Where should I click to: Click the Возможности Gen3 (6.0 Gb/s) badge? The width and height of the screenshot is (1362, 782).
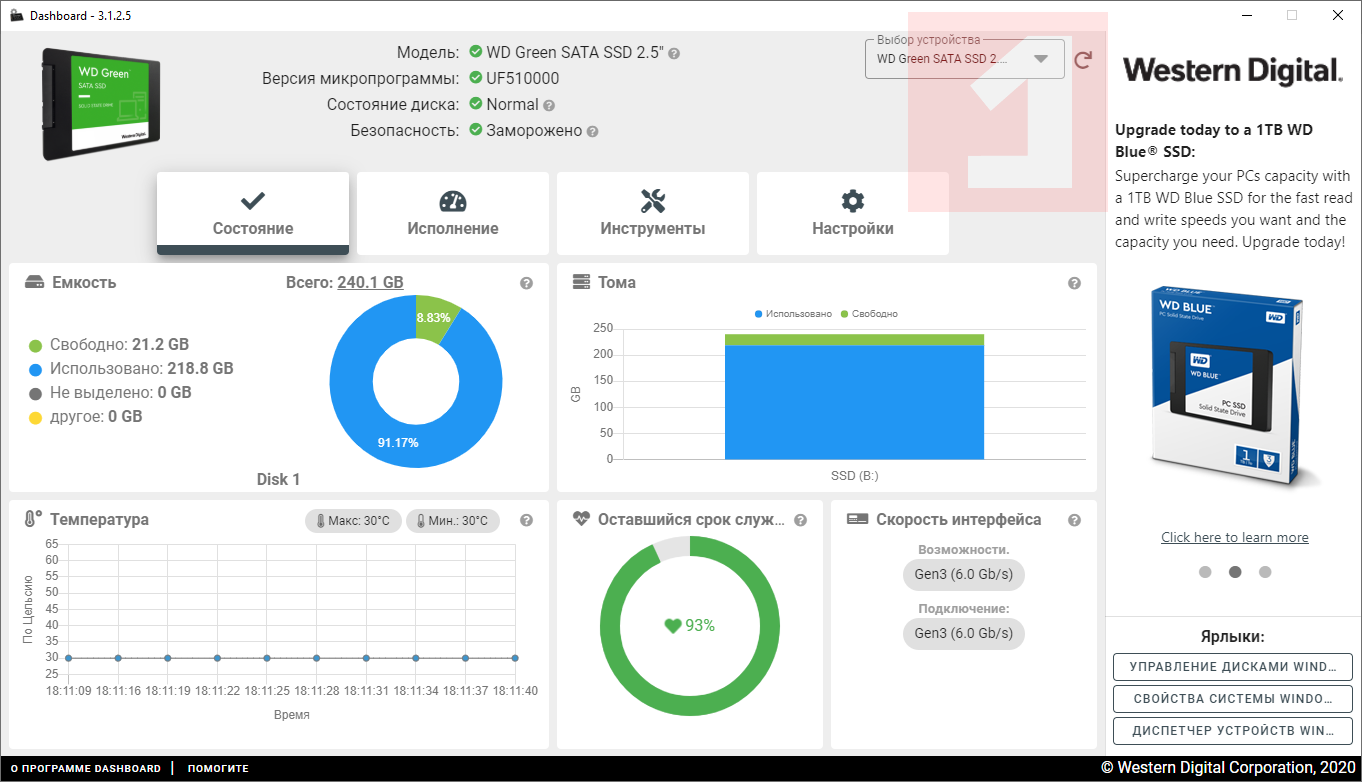click(964, 575)
